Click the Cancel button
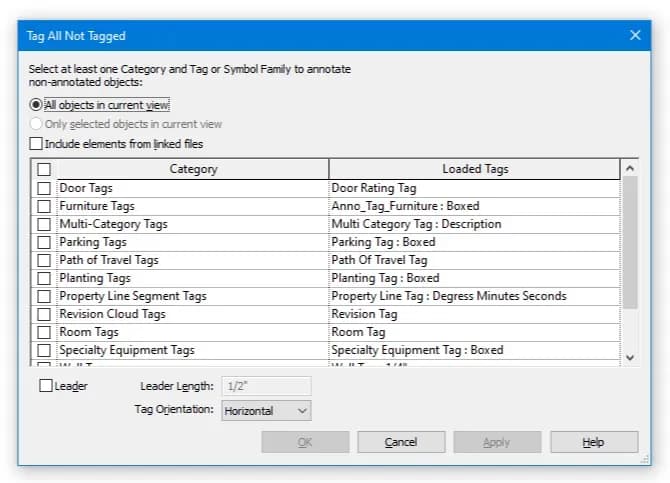670x483 pixels. [x=401, y=442]
